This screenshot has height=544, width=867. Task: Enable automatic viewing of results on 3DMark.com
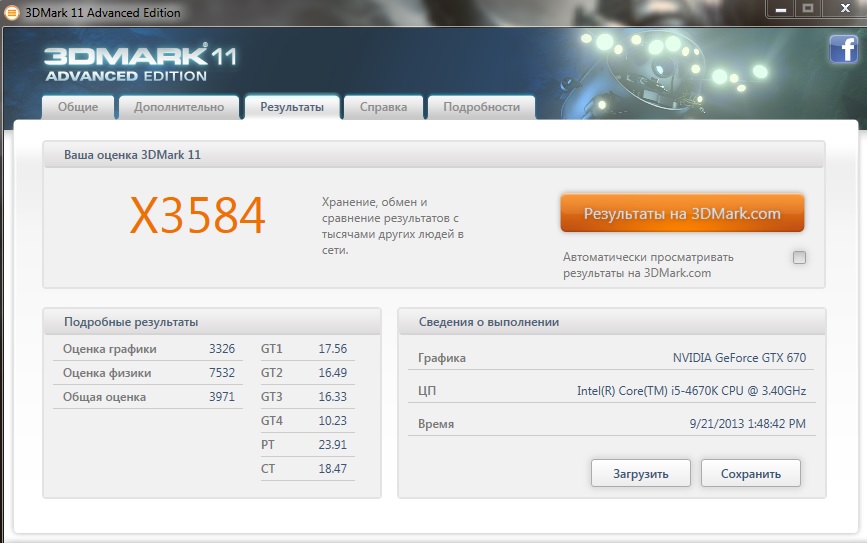coord(799,257)
